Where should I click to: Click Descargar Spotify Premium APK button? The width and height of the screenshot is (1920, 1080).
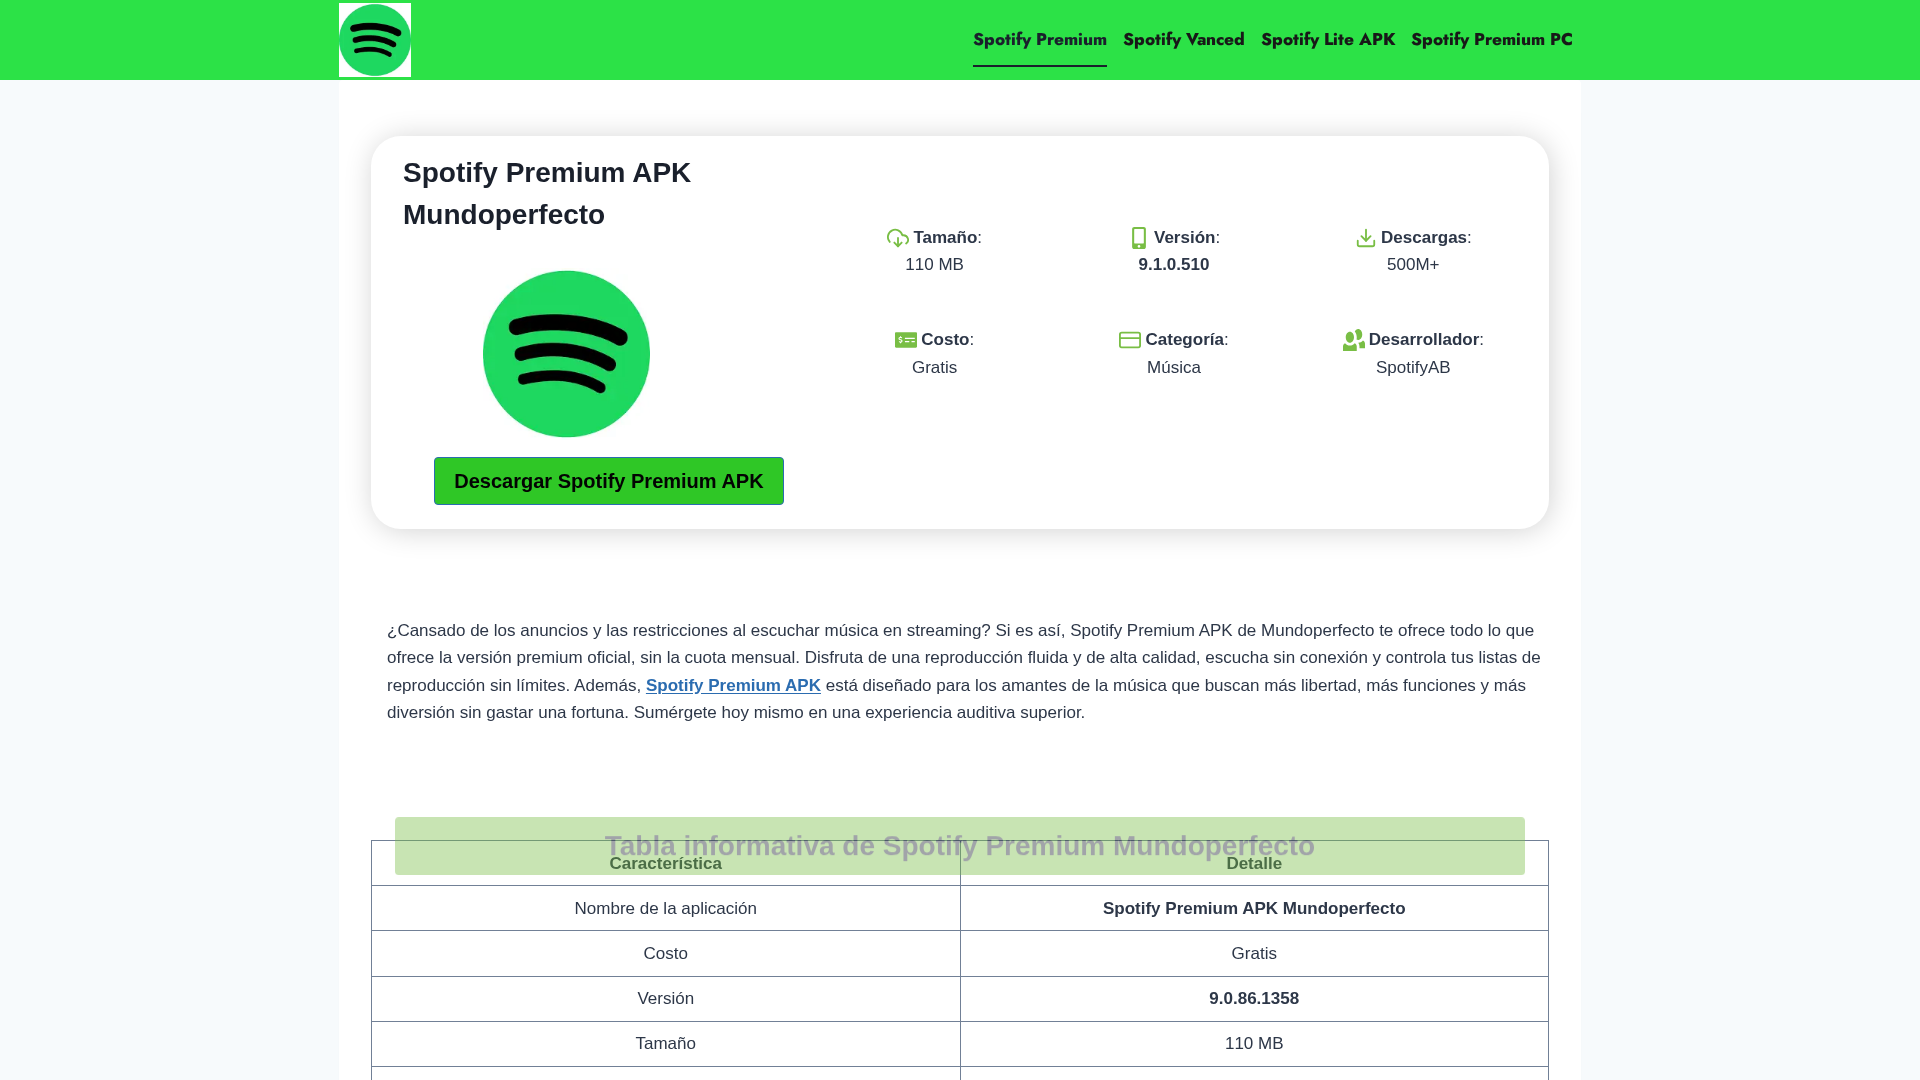click(609, 481)
